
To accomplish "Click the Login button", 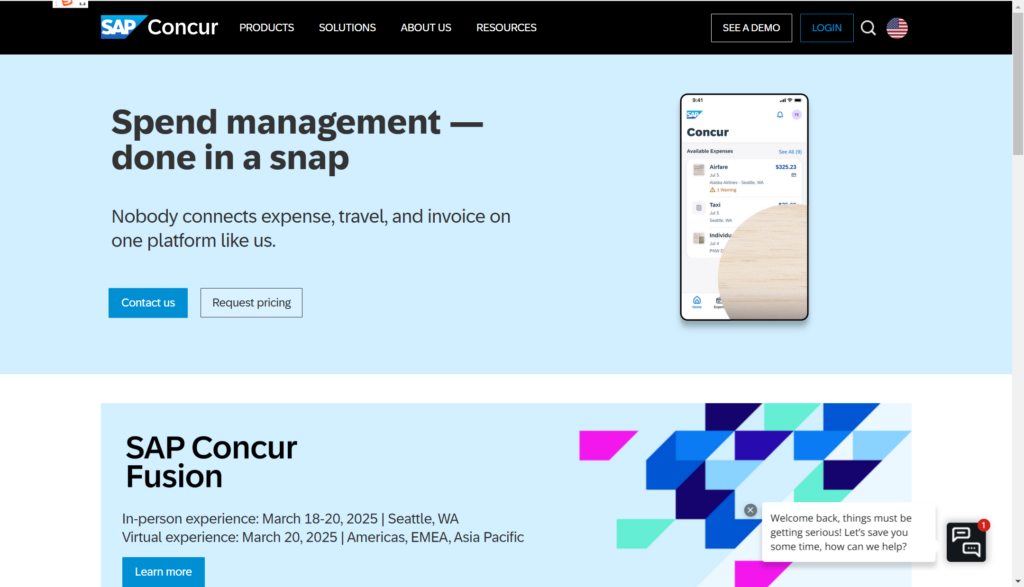I will [826, 28].
